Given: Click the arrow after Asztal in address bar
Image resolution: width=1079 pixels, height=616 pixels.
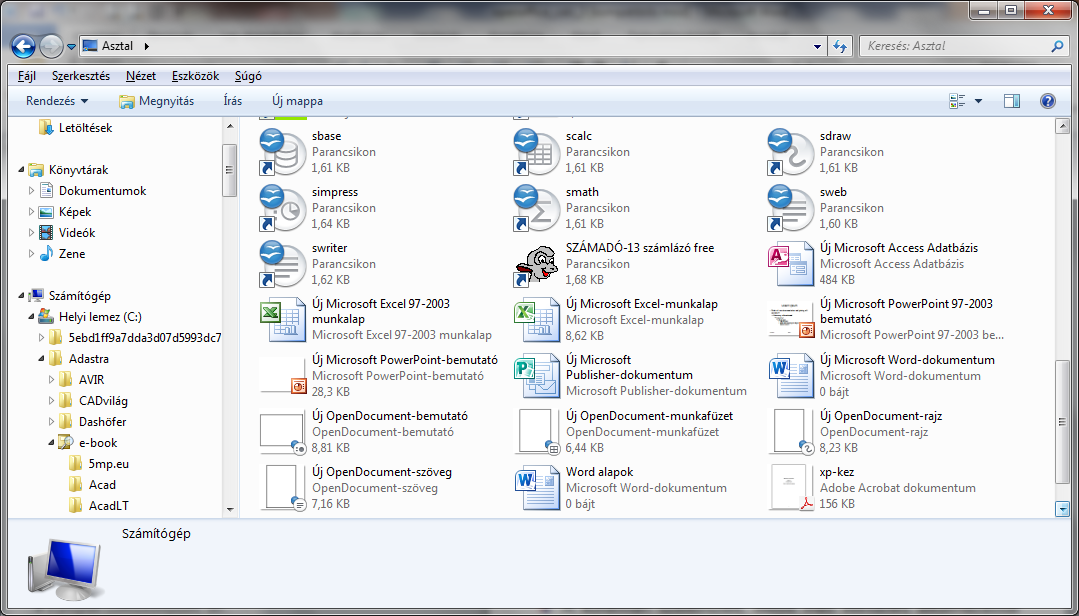Looking at the screenshot, I should click(x=147, y=46).
